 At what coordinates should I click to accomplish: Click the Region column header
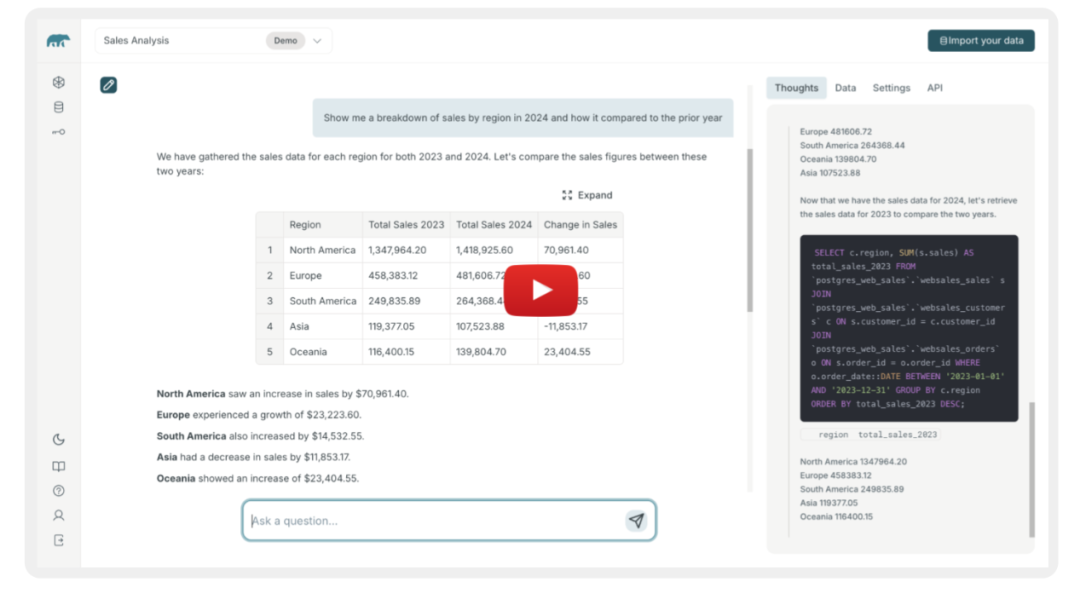[x=323, y=224]
